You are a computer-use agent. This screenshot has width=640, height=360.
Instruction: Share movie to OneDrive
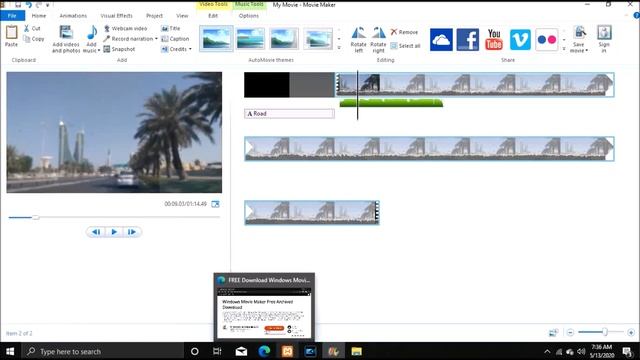441,40
